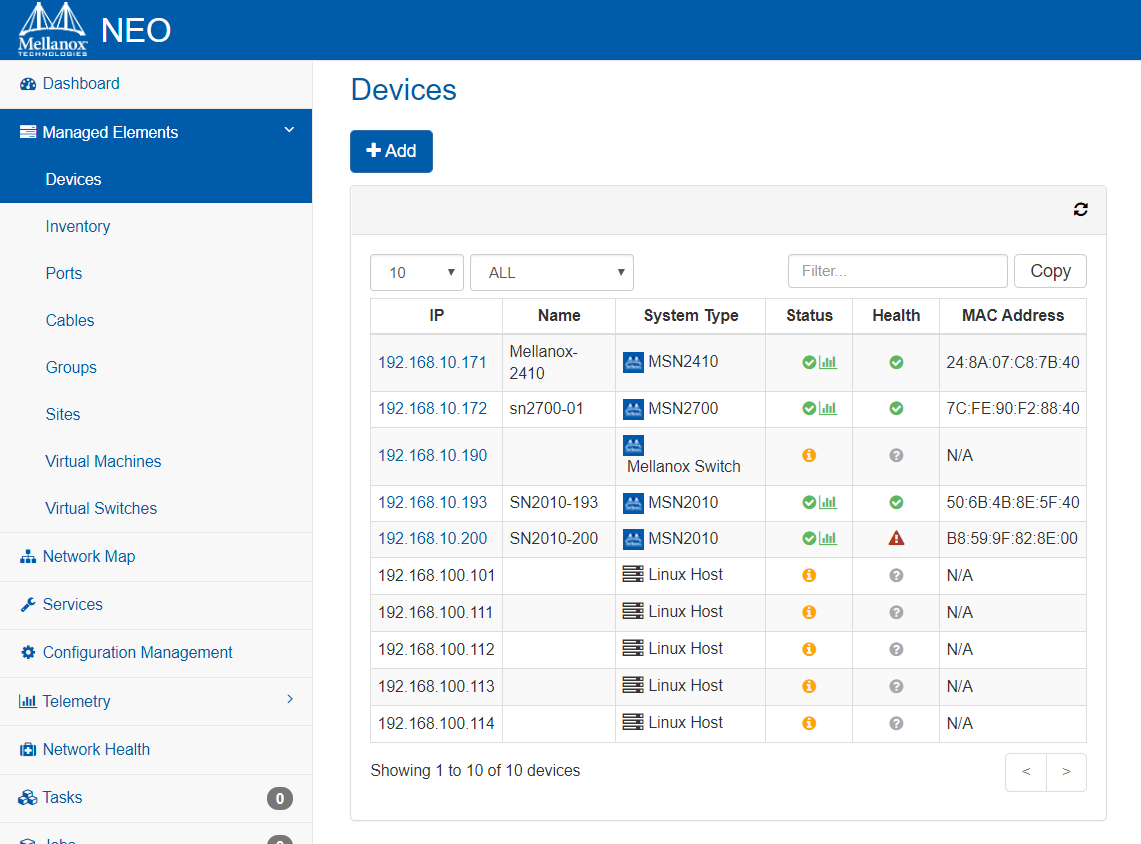Open the page size dropdown showing 10
This screenshot has height=844, width=1141.
[x=417, y=273]
